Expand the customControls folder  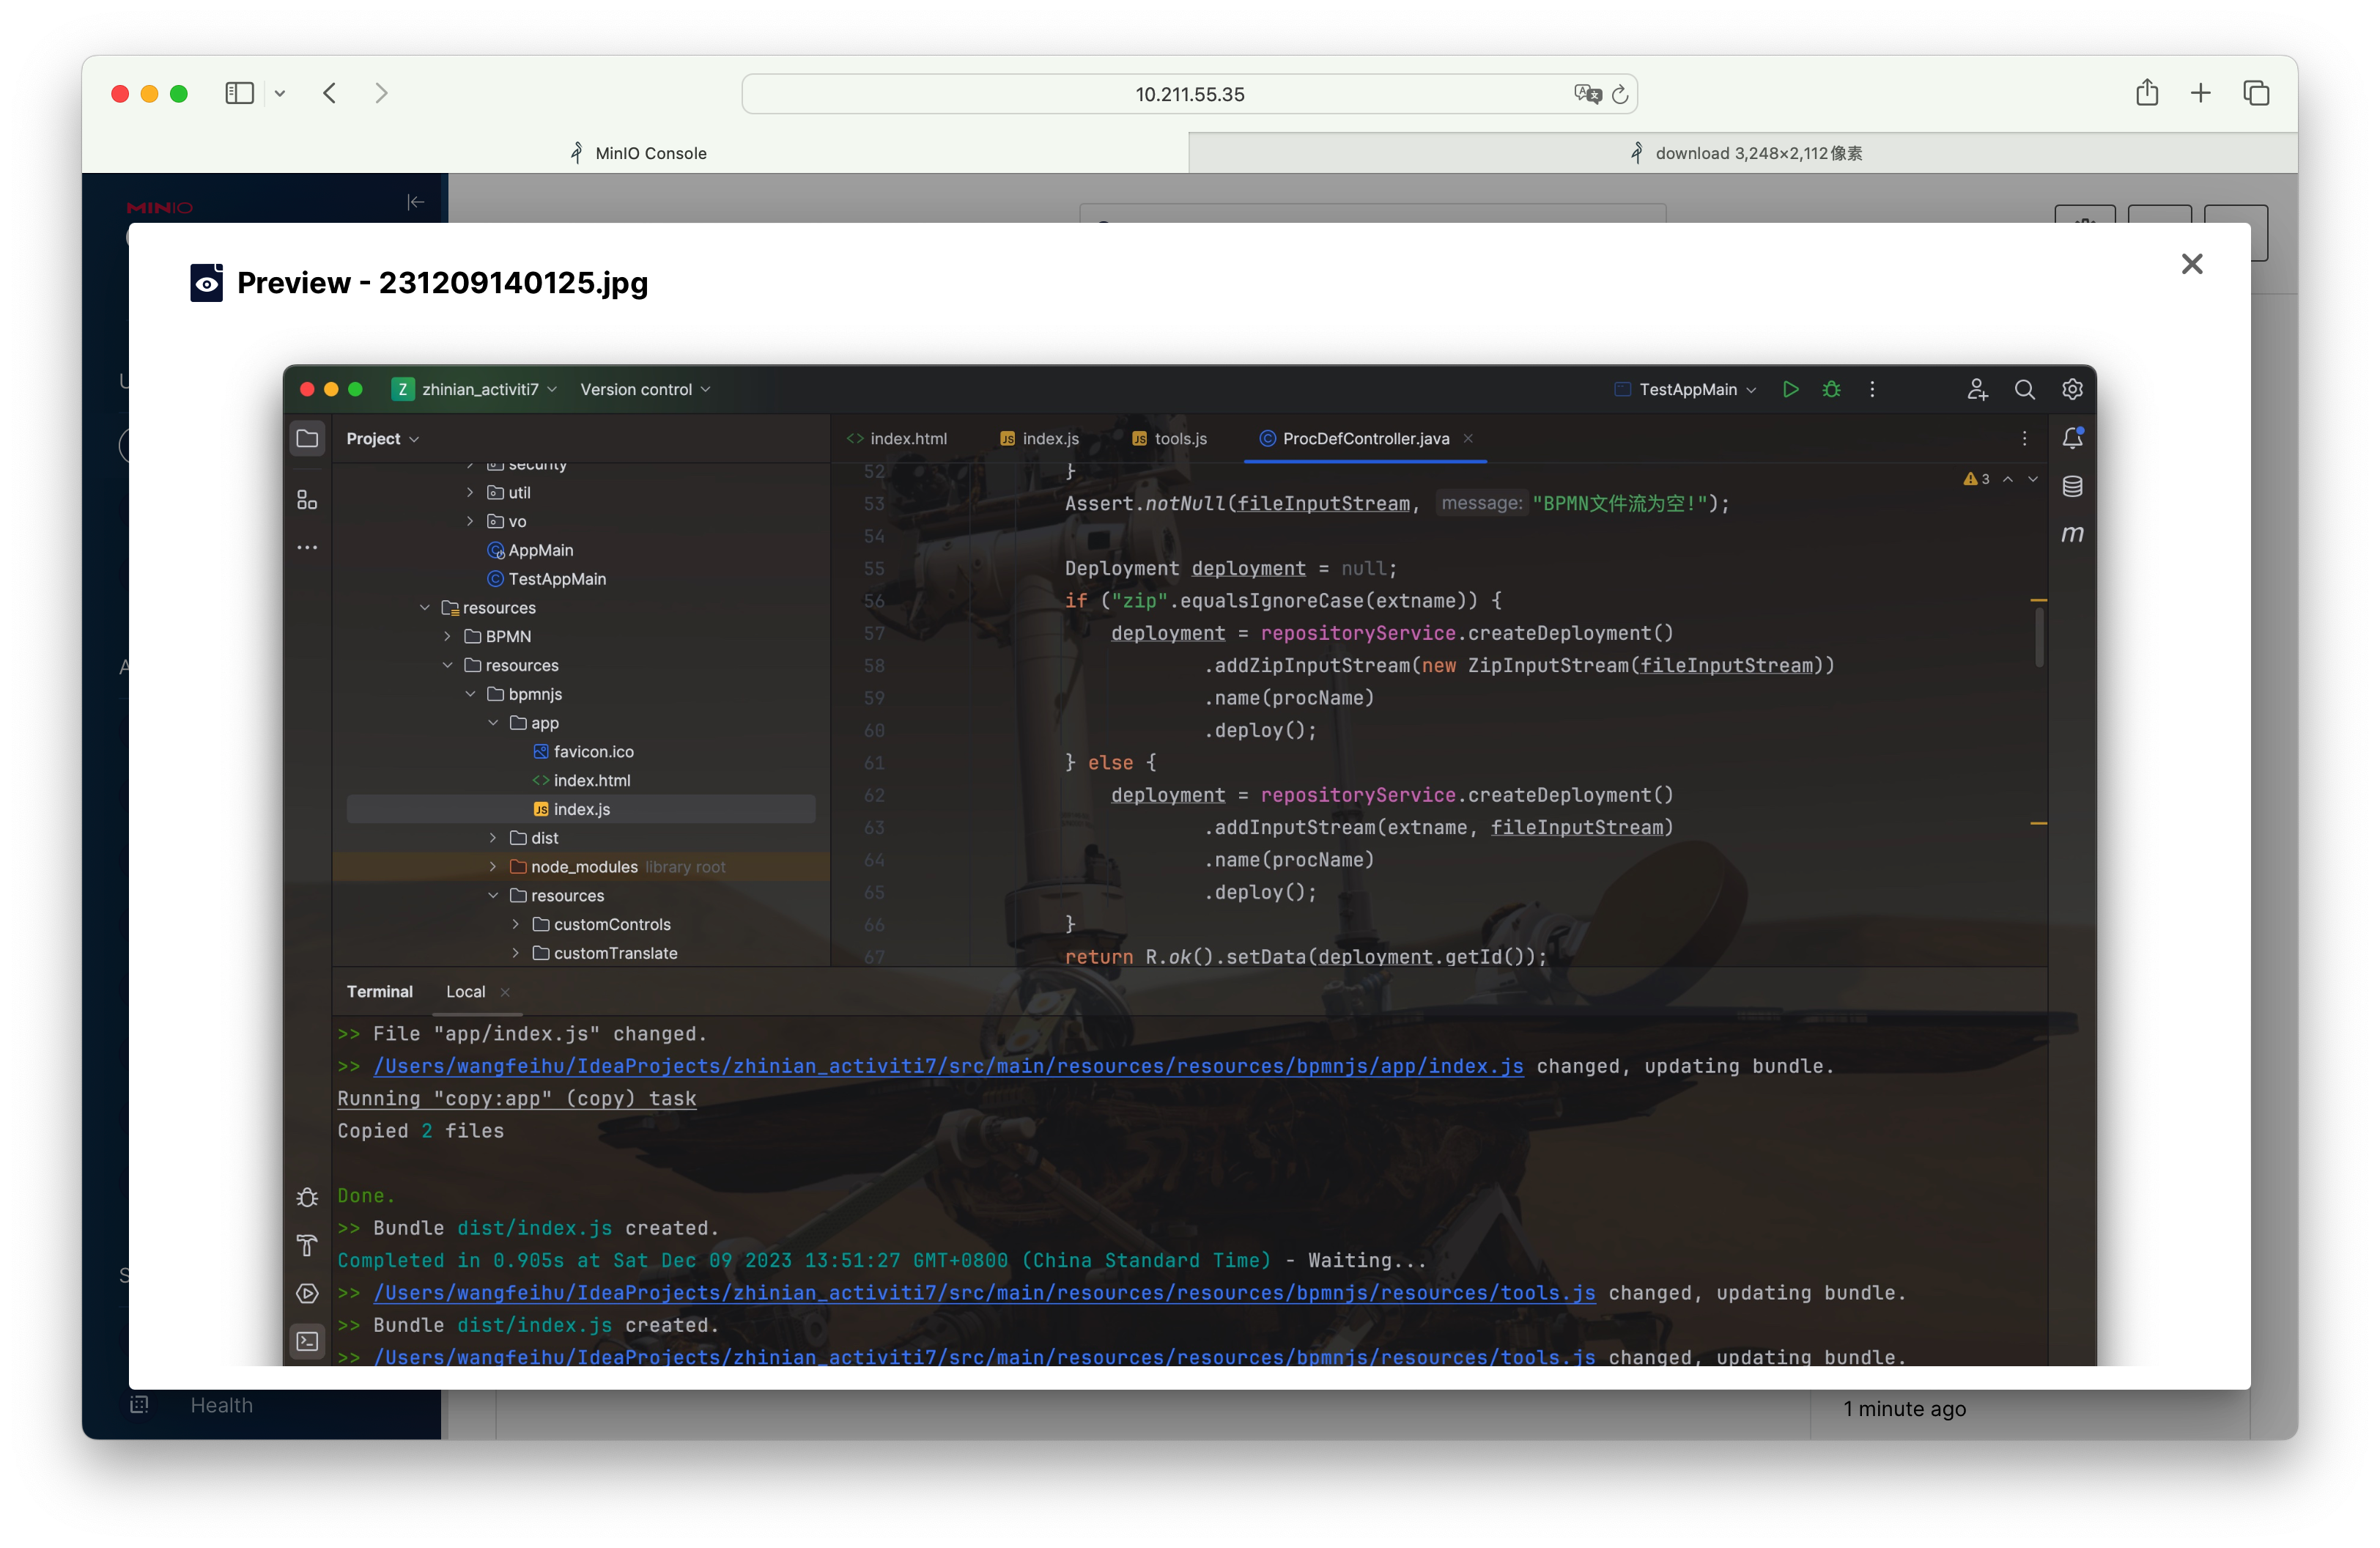(516, 924)
